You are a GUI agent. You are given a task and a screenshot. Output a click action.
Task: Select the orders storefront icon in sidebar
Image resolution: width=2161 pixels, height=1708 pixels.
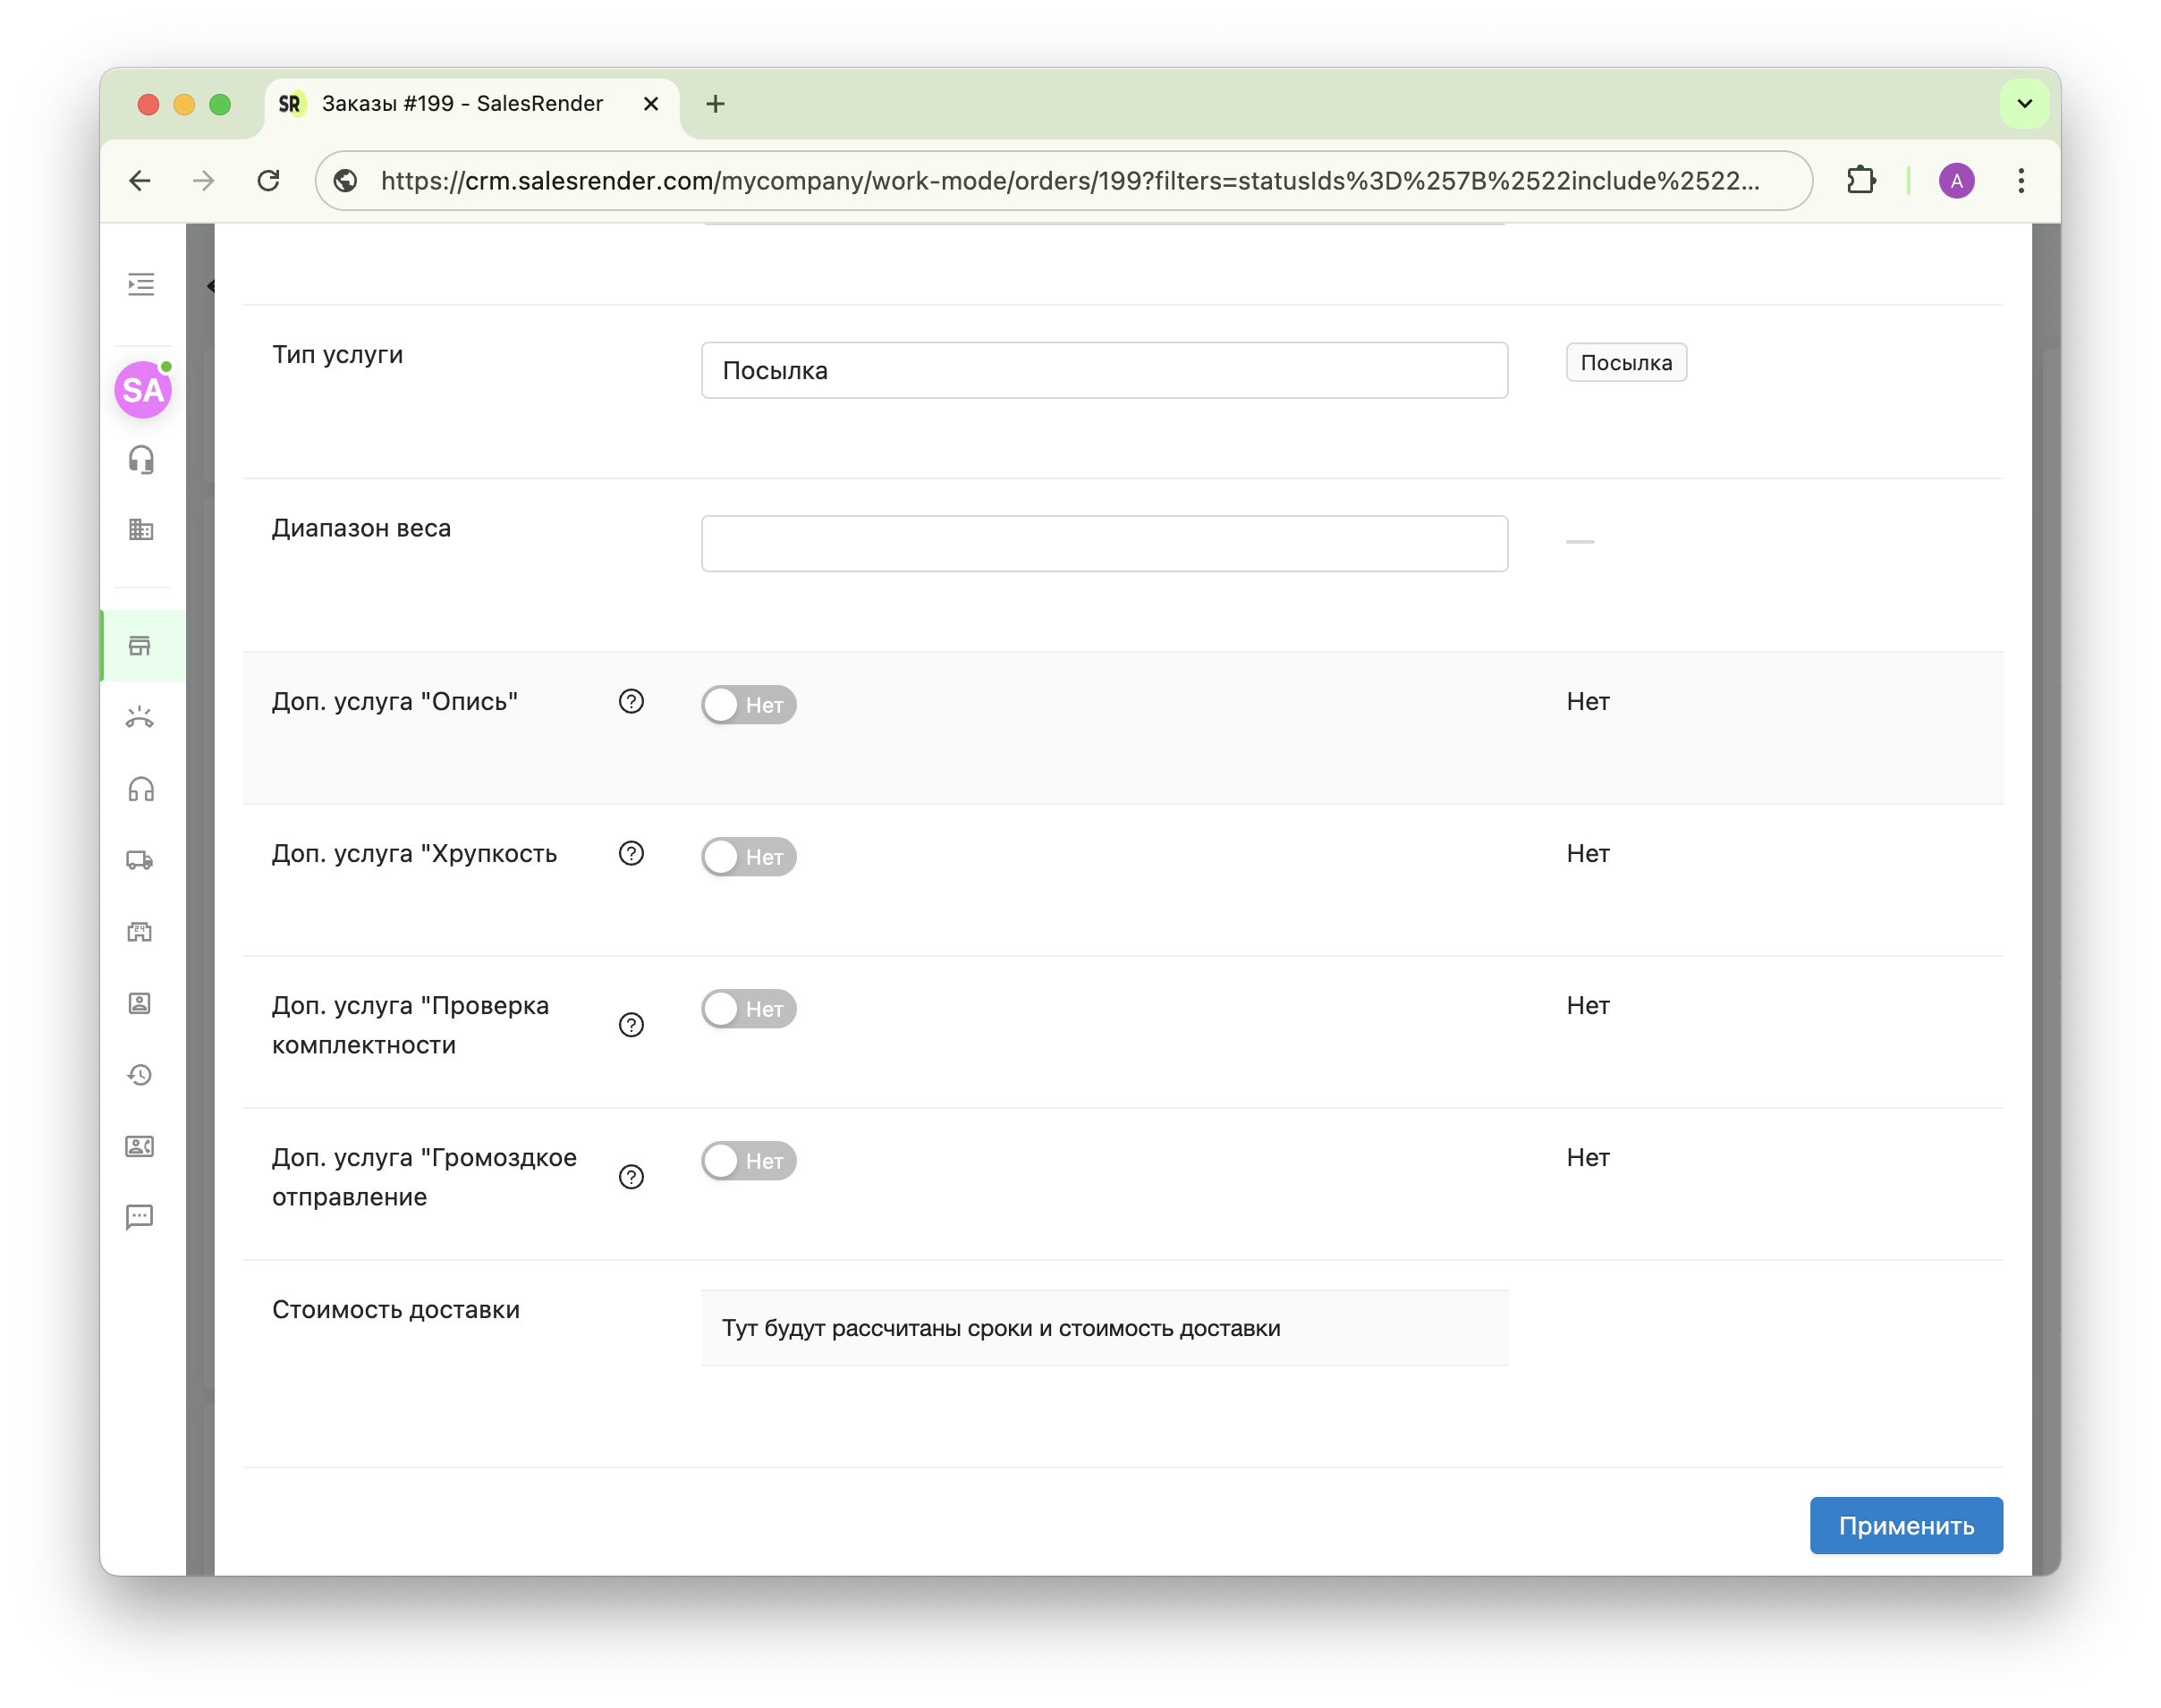140,645
